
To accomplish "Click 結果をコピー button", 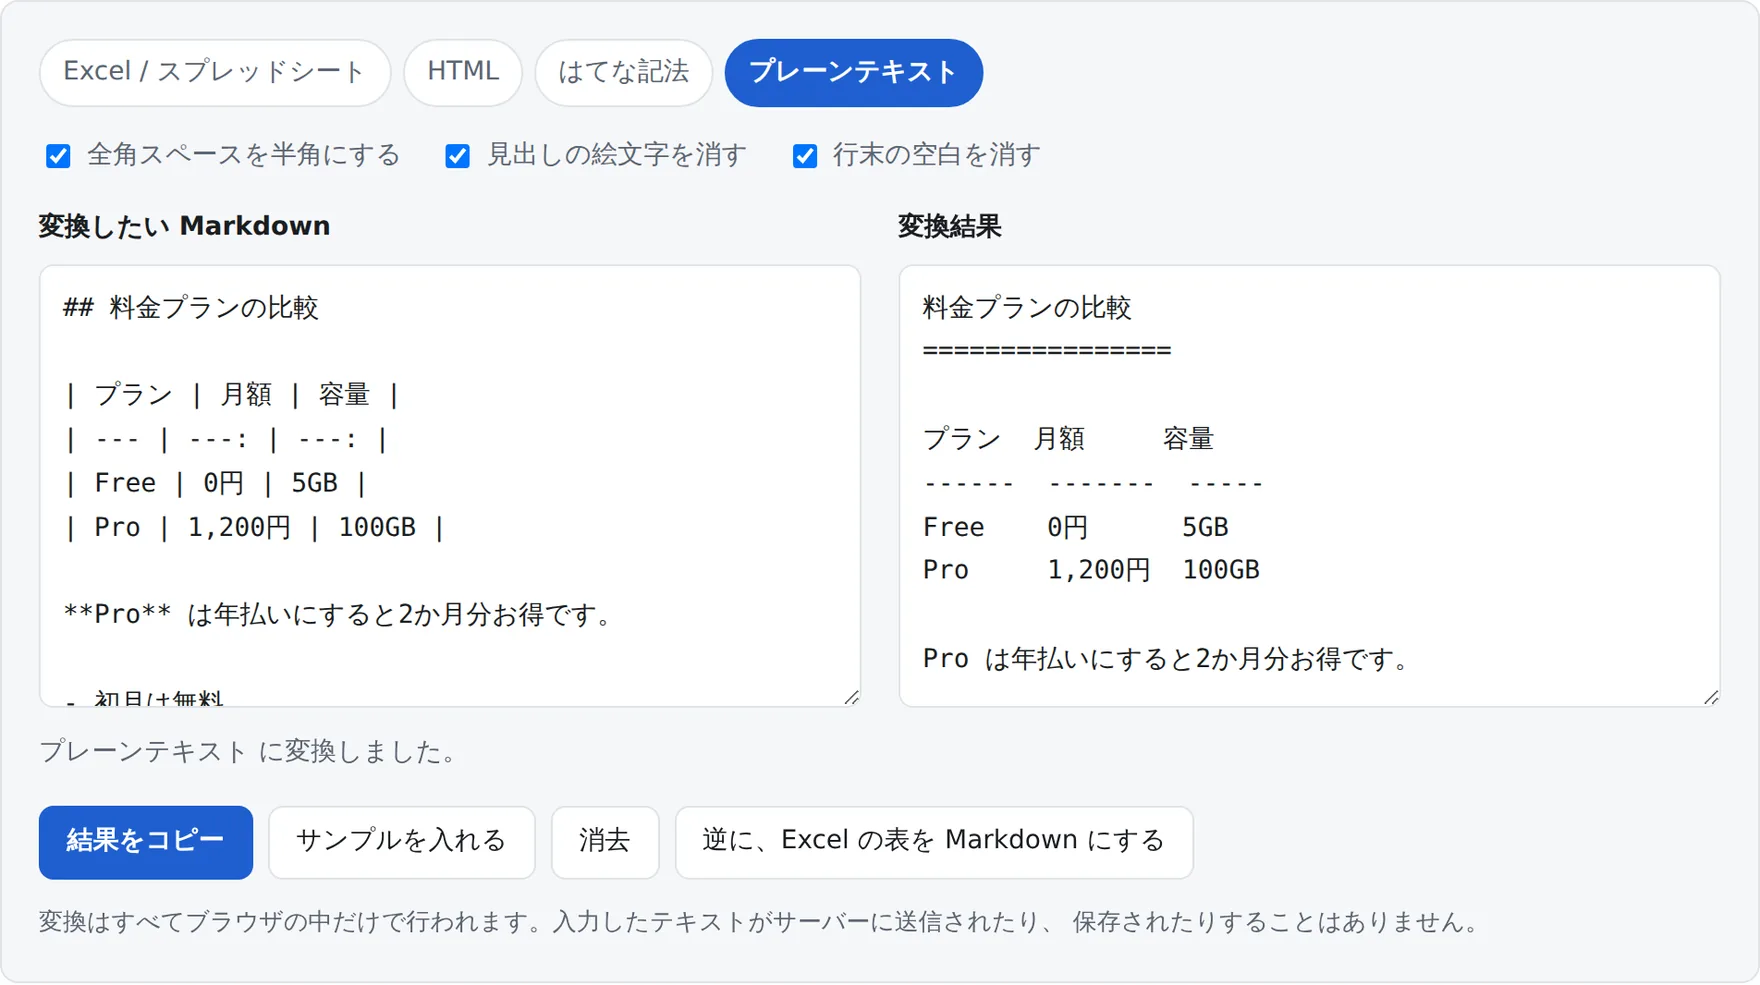I will tap(146, 842).
